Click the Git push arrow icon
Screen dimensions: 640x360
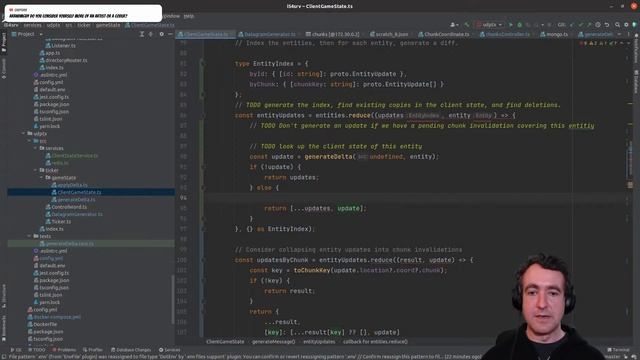coord(589,25)
